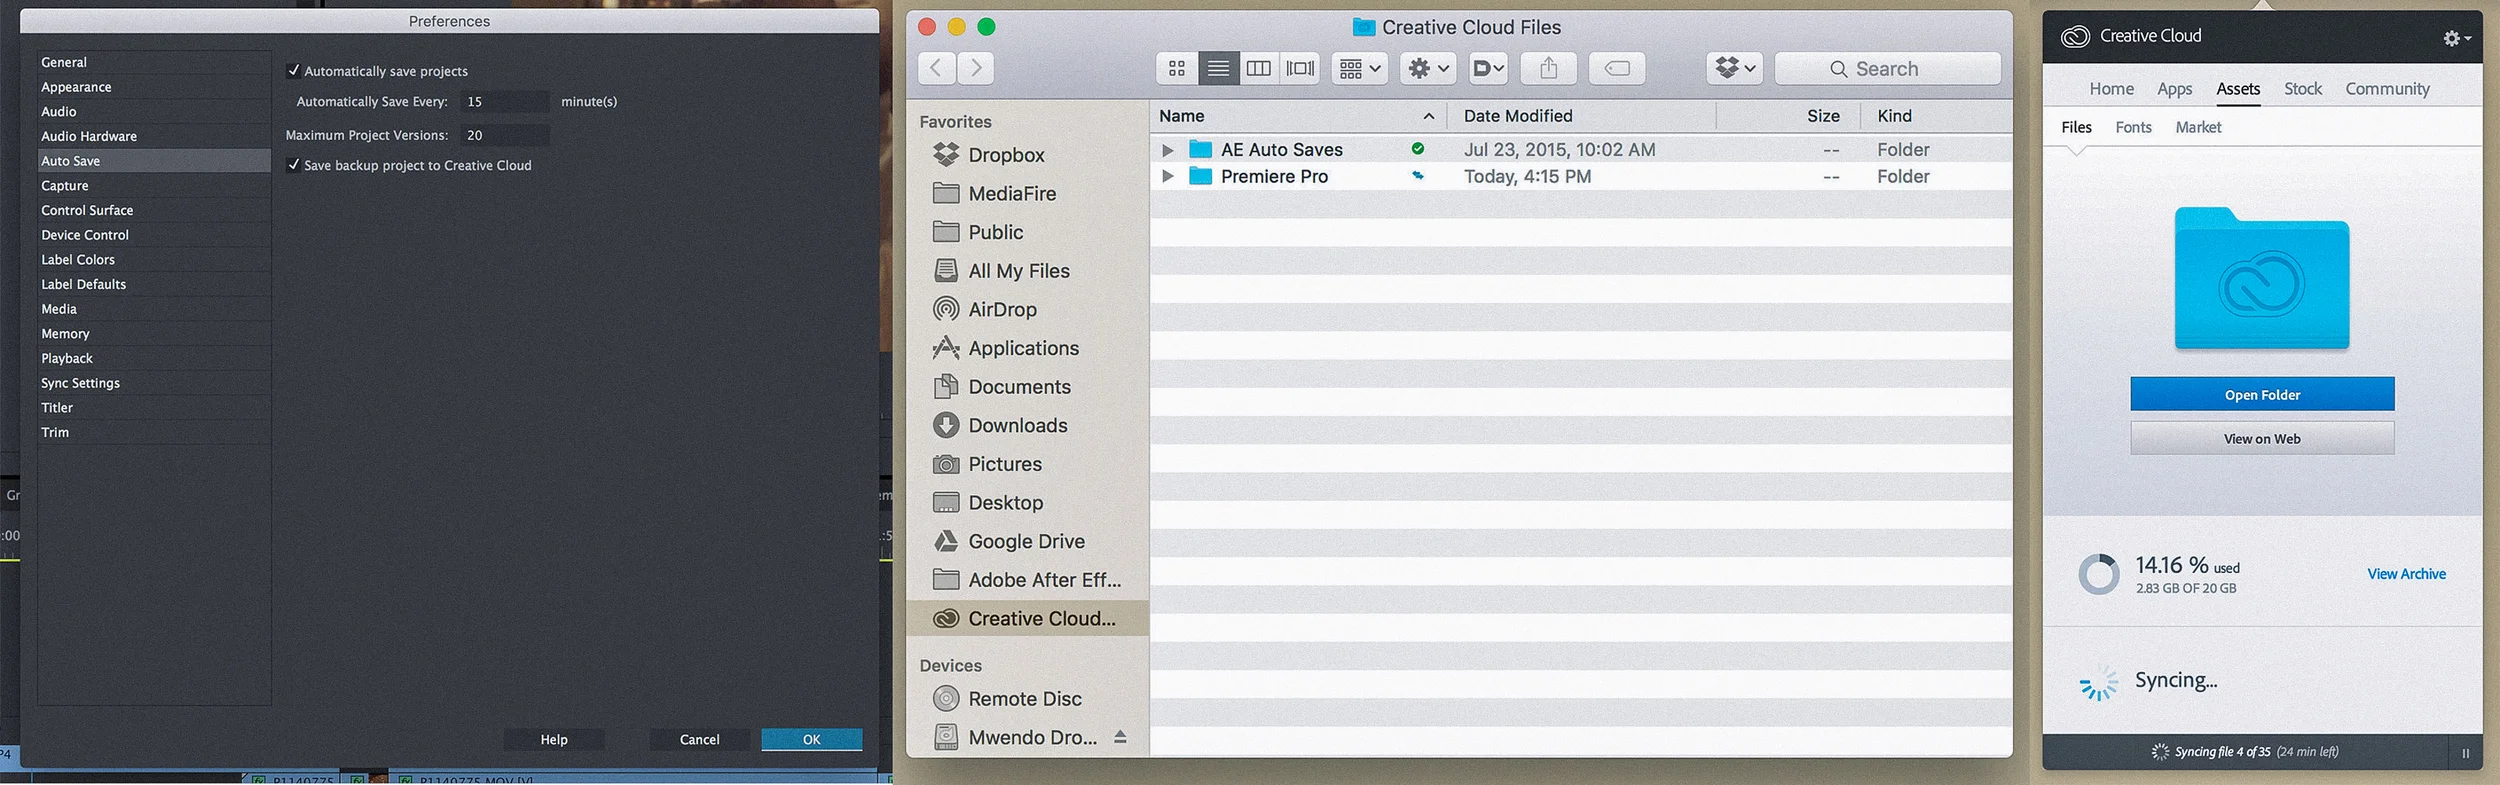This screenshot has width=2500, height=785.
Task: Select Auto Save in Preferences list
Action: pyautogui.click(x=154, y=161)
